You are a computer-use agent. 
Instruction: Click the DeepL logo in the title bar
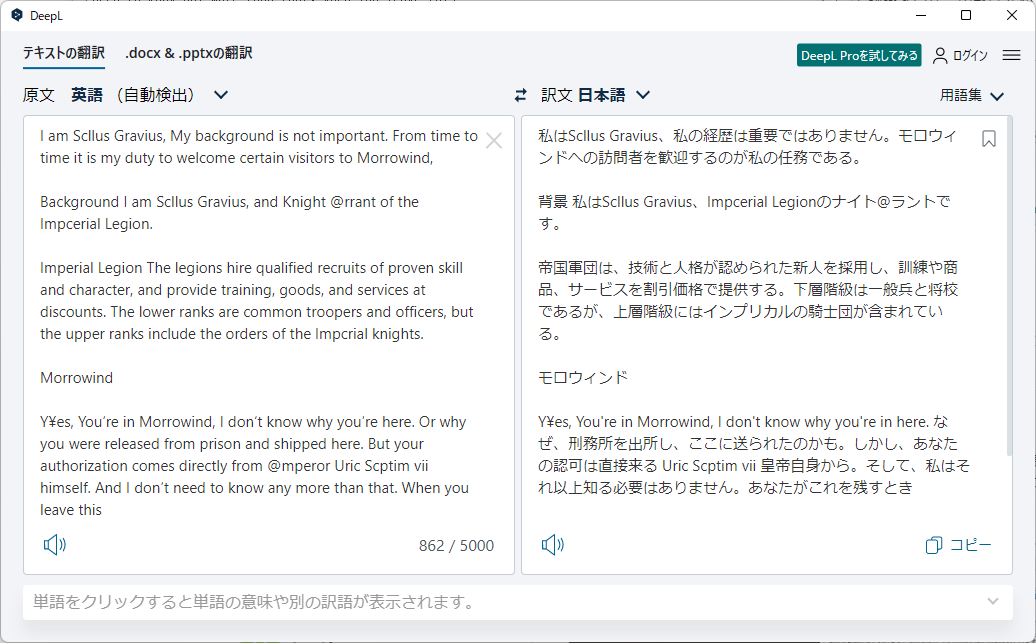(x=15, y=15)
